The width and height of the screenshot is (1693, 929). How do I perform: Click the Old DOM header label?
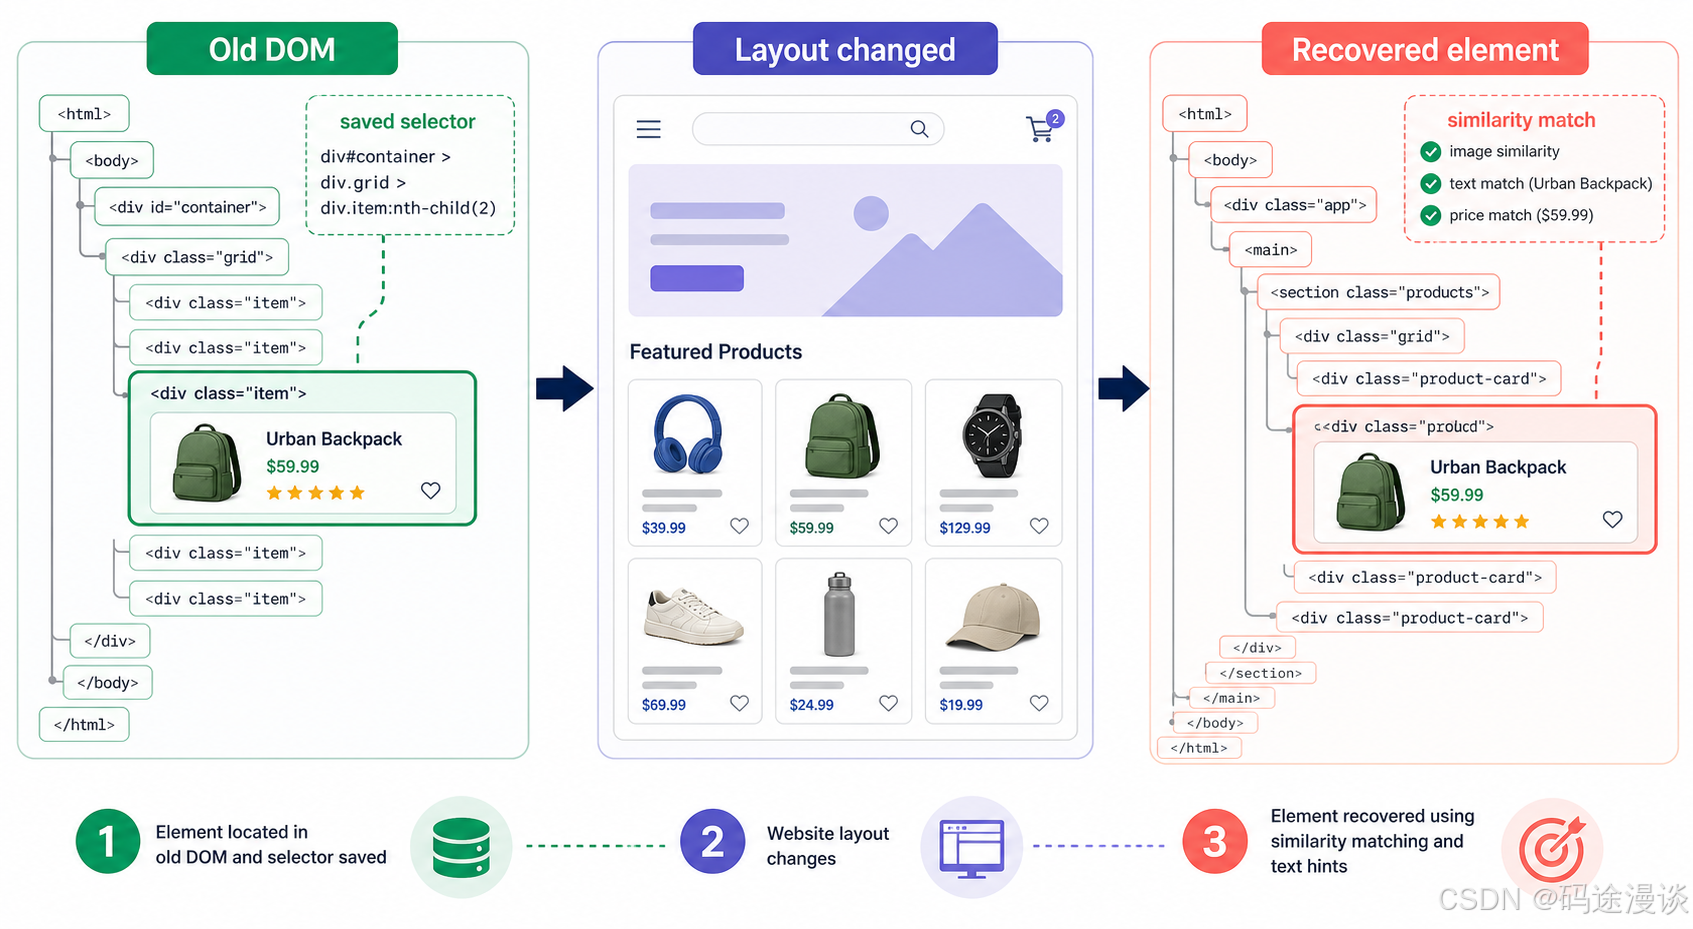tap(272, 49)
